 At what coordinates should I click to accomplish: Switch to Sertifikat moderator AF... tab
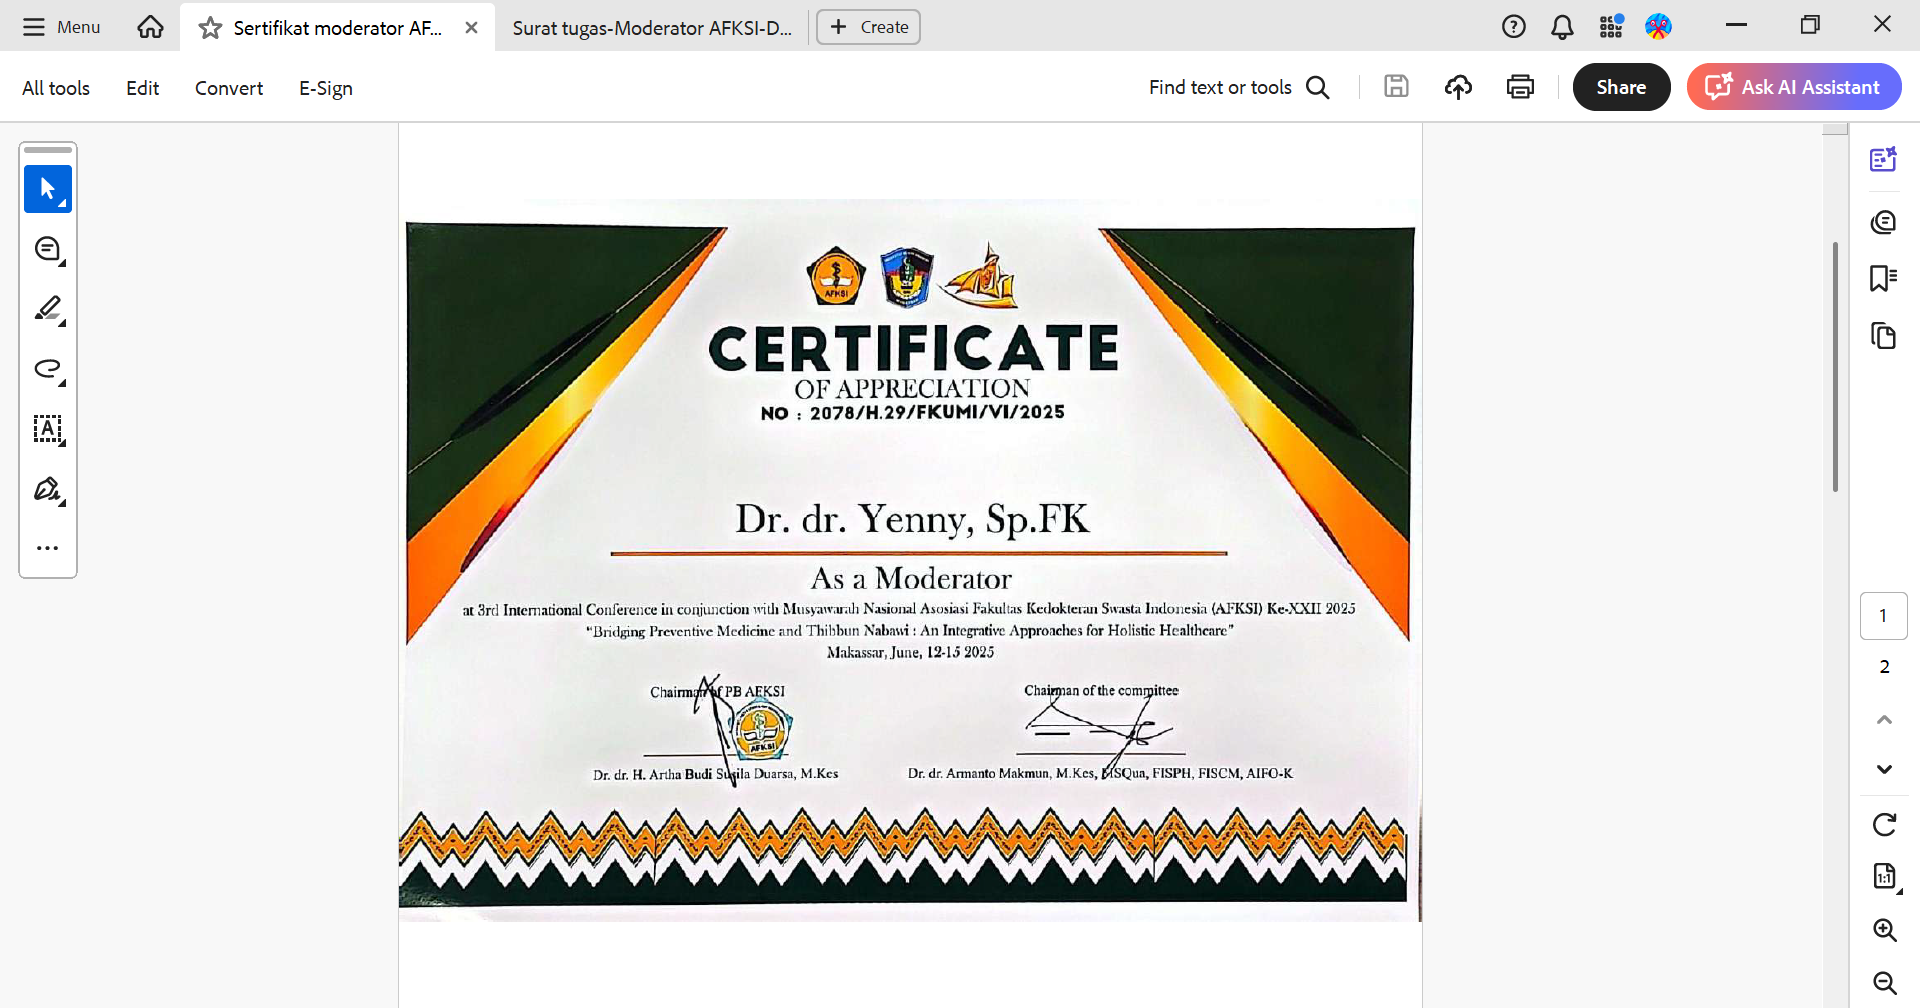pyautogui.click(x=337, y=28)
